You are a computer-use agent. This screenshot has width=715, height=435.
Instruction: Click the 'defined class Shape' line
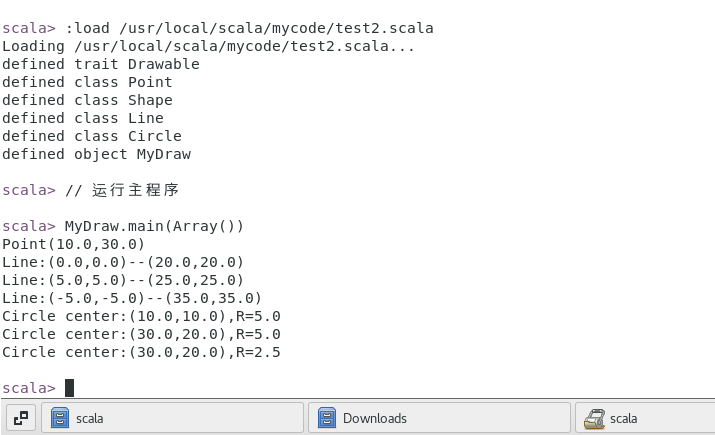(x=87, y=100)
